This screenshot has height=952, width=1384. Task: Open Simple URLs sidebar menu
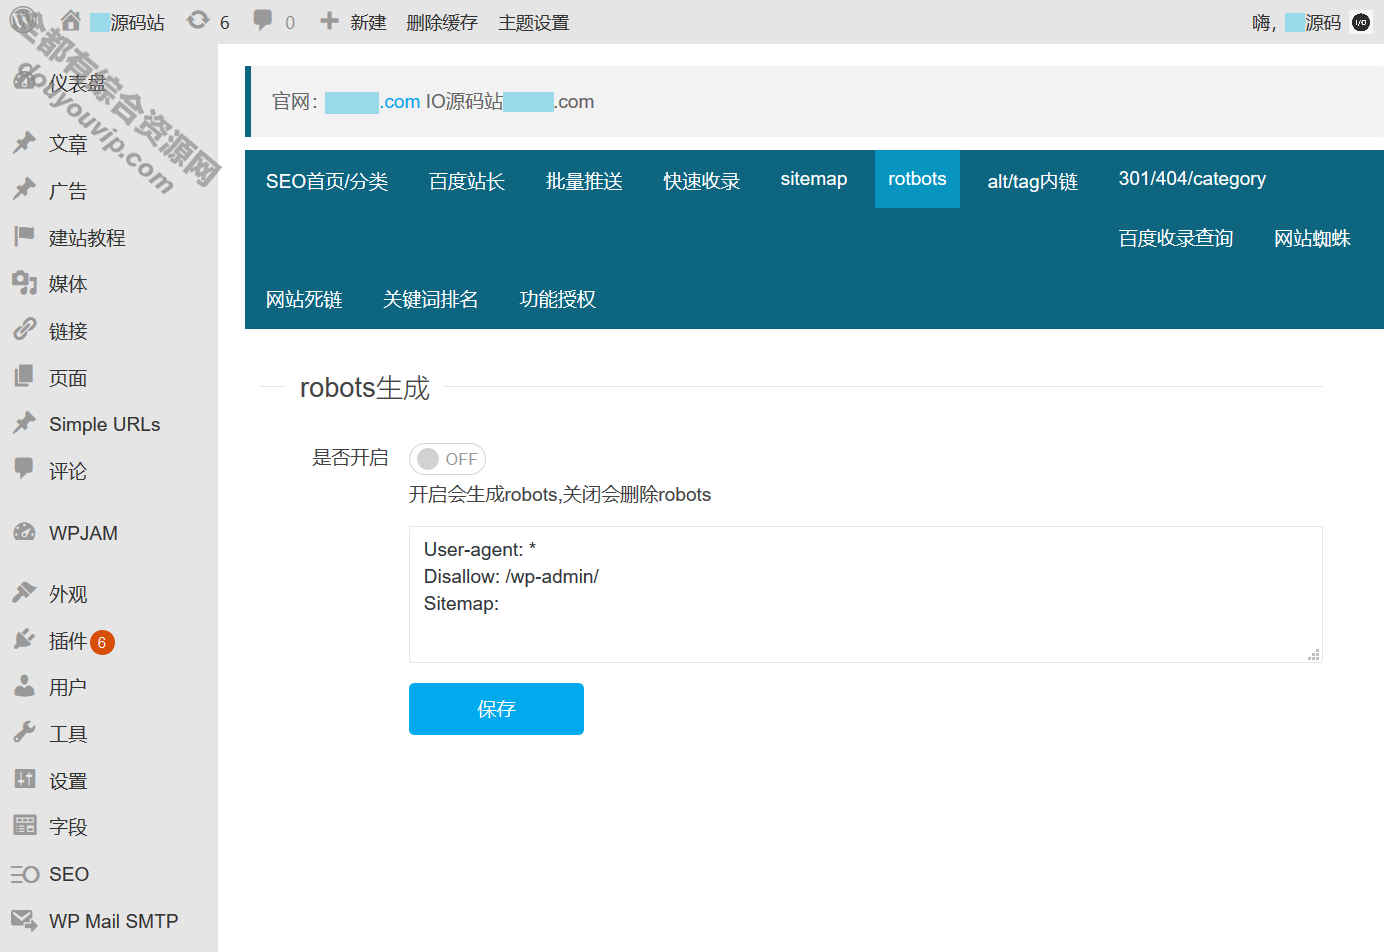pyautogui.click(x=104, y=424)
